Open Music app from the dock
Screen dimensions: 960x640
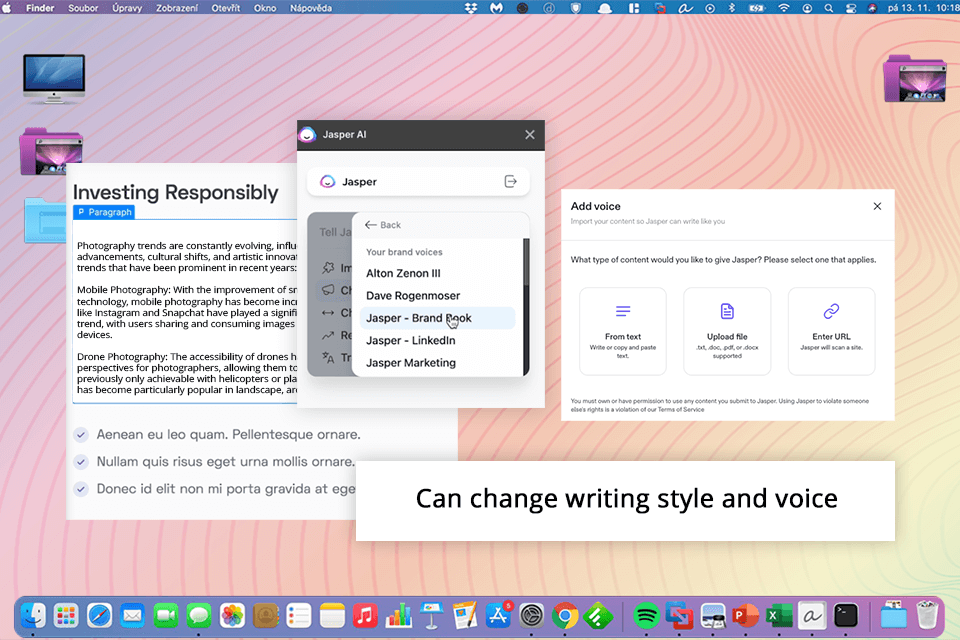pos(365,616)
